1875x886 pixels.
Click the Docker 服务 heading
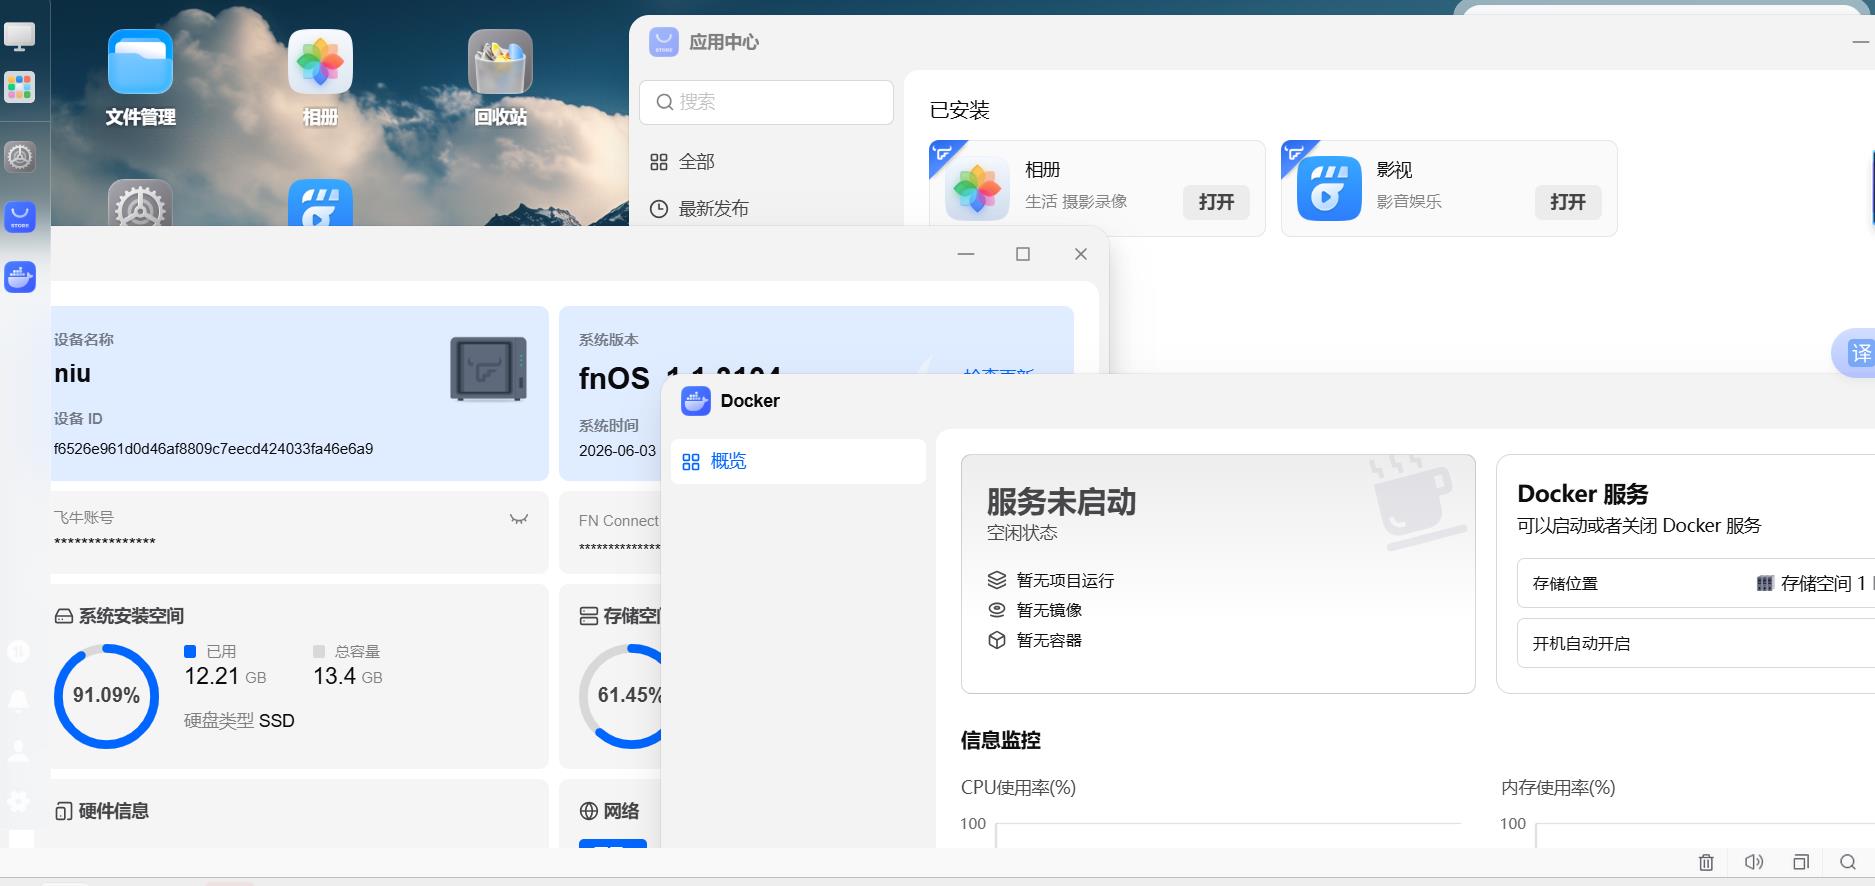(x=1583, y=494)
